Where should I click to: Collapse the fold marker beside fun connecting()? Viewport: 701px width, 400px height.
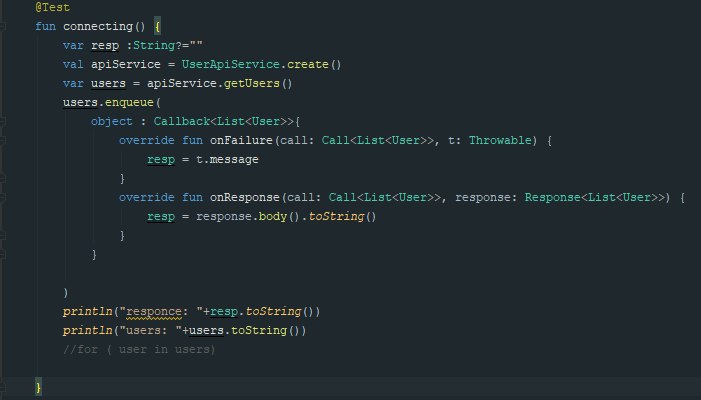tap(3, 26)
